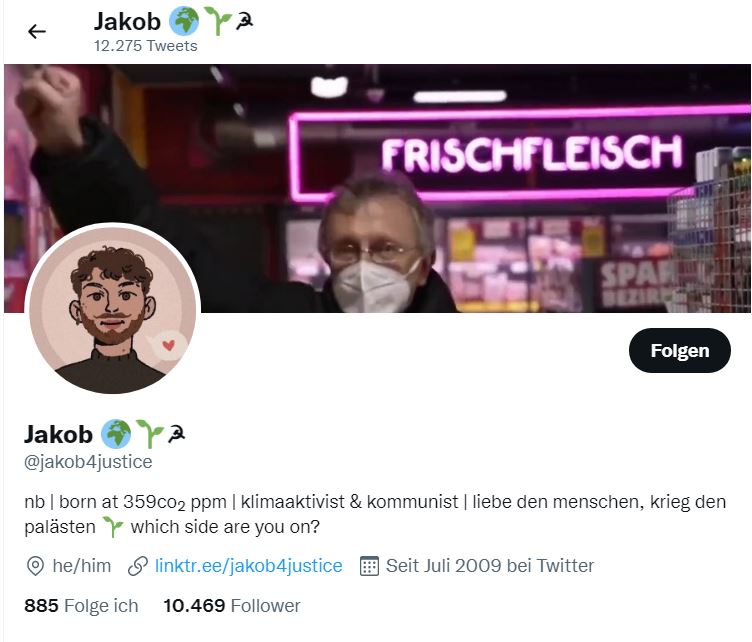View the 885 Folge ich list

(81, 606)
